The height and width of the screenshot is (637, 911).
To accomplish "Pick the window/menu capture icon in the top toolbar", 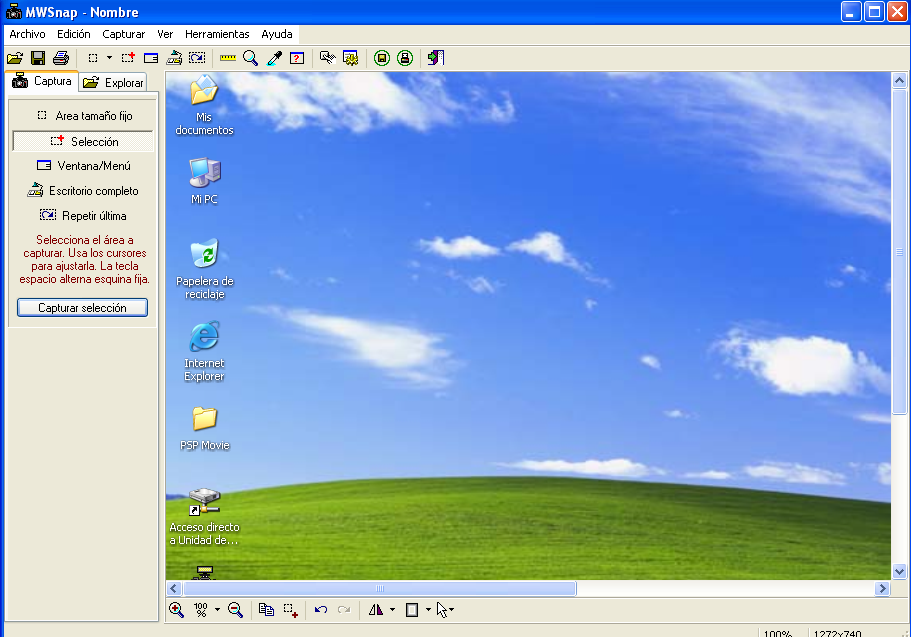I will coord(151,58).
